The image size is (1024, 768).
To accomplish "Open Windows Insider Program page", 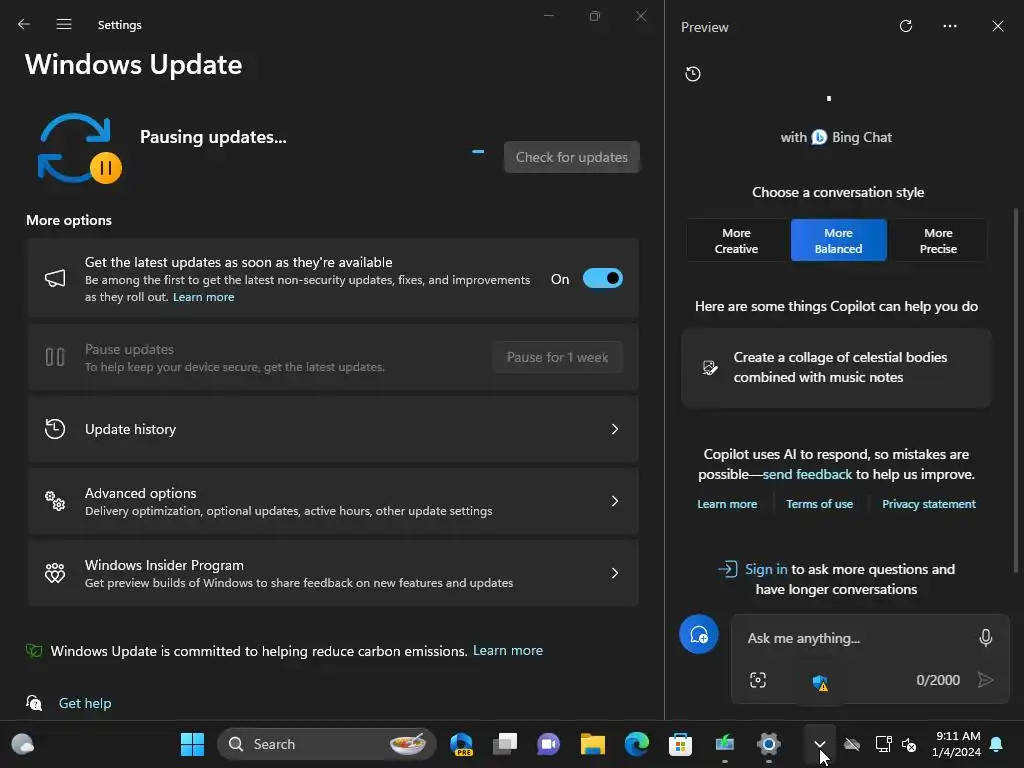I will 333,573.
